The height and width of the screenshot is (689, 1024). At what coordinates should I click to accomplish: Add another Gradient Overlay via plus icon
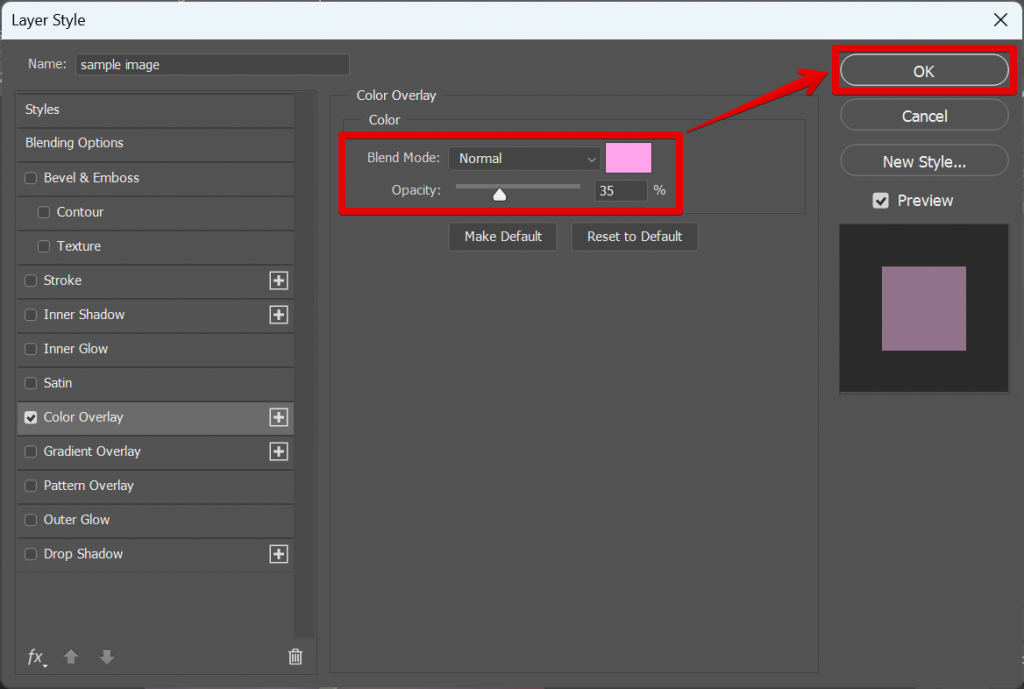tap(278, 452)
